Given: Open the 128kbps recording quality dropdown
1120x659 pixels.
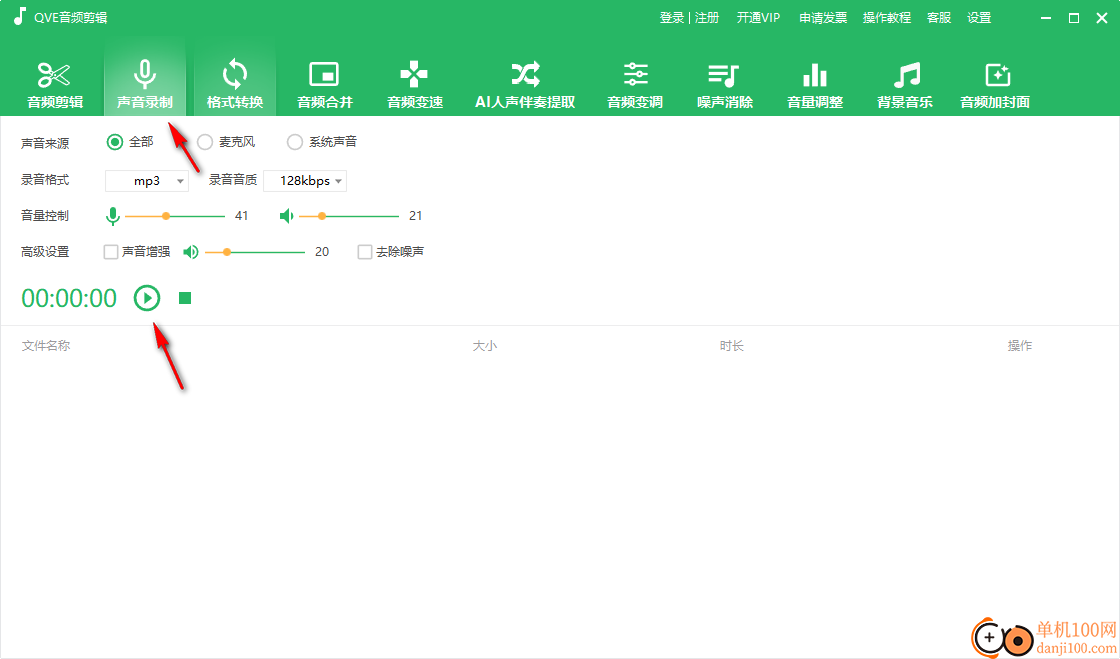Looking at the screenshot, I should click(305, 181).
